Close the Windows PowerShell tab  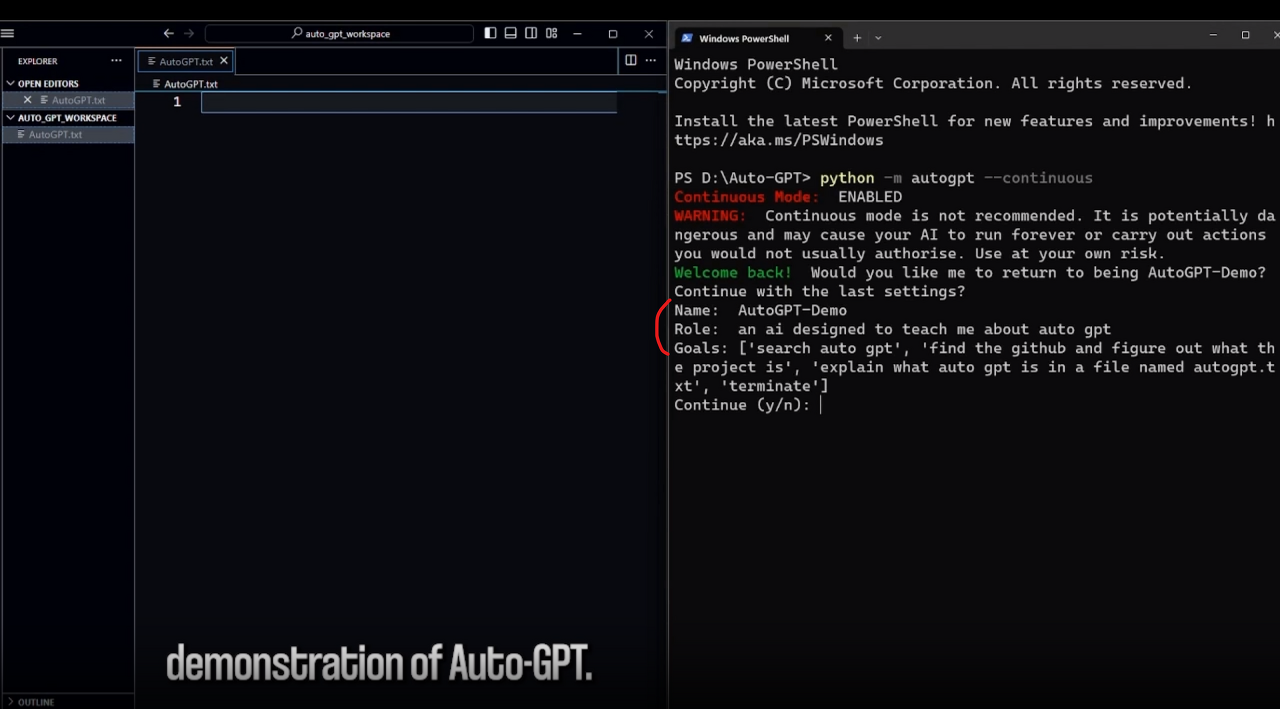click(x=828, y=38)
